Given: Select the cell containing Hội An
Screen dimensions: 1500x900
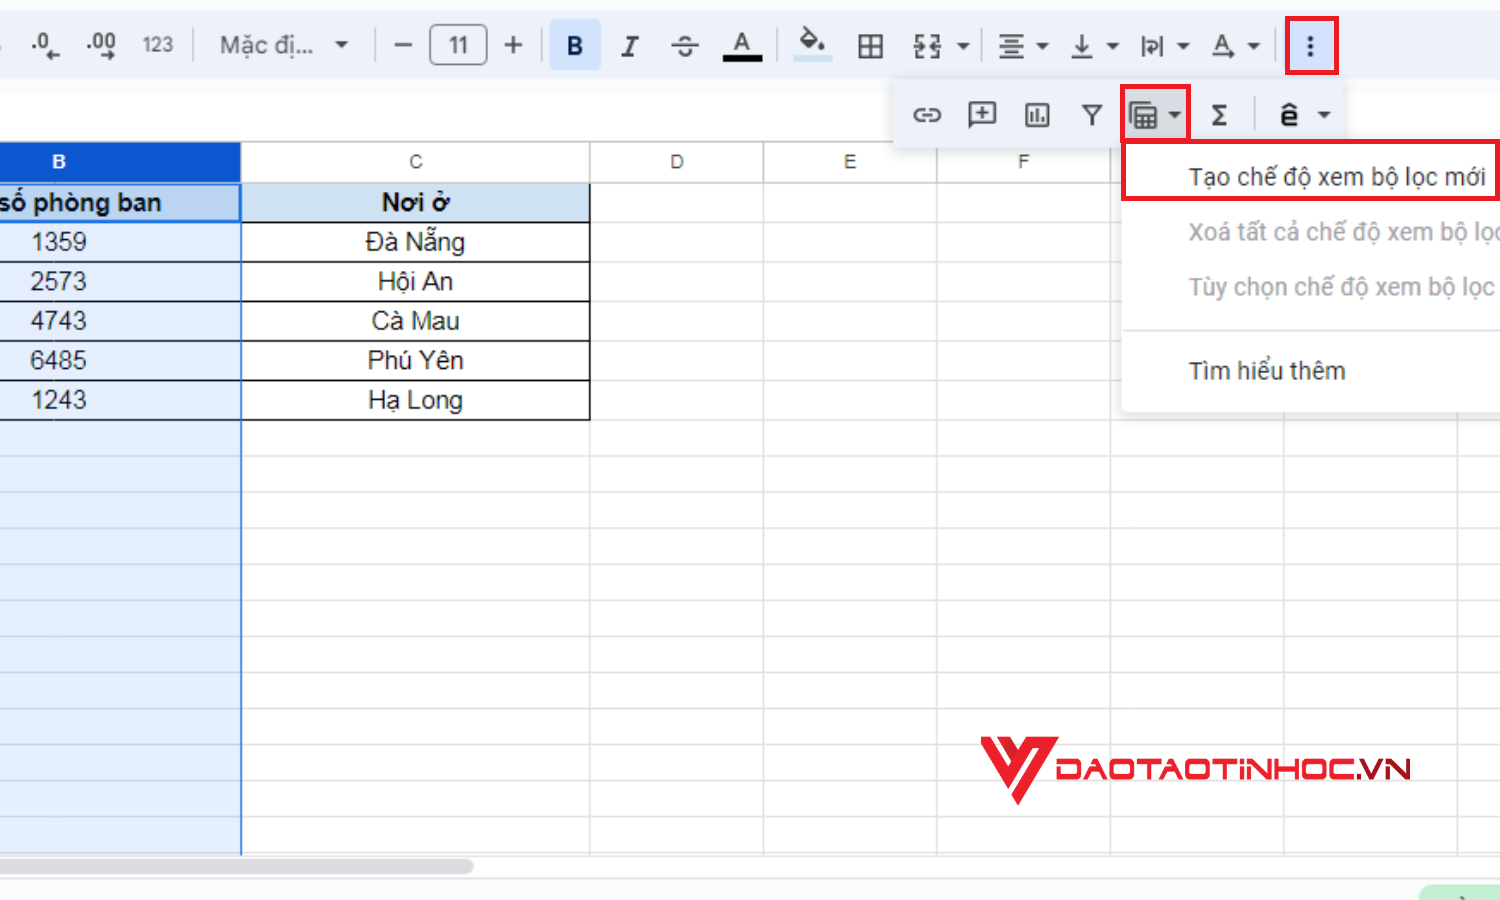Looking at the screenshot, I should coord(415,281).
